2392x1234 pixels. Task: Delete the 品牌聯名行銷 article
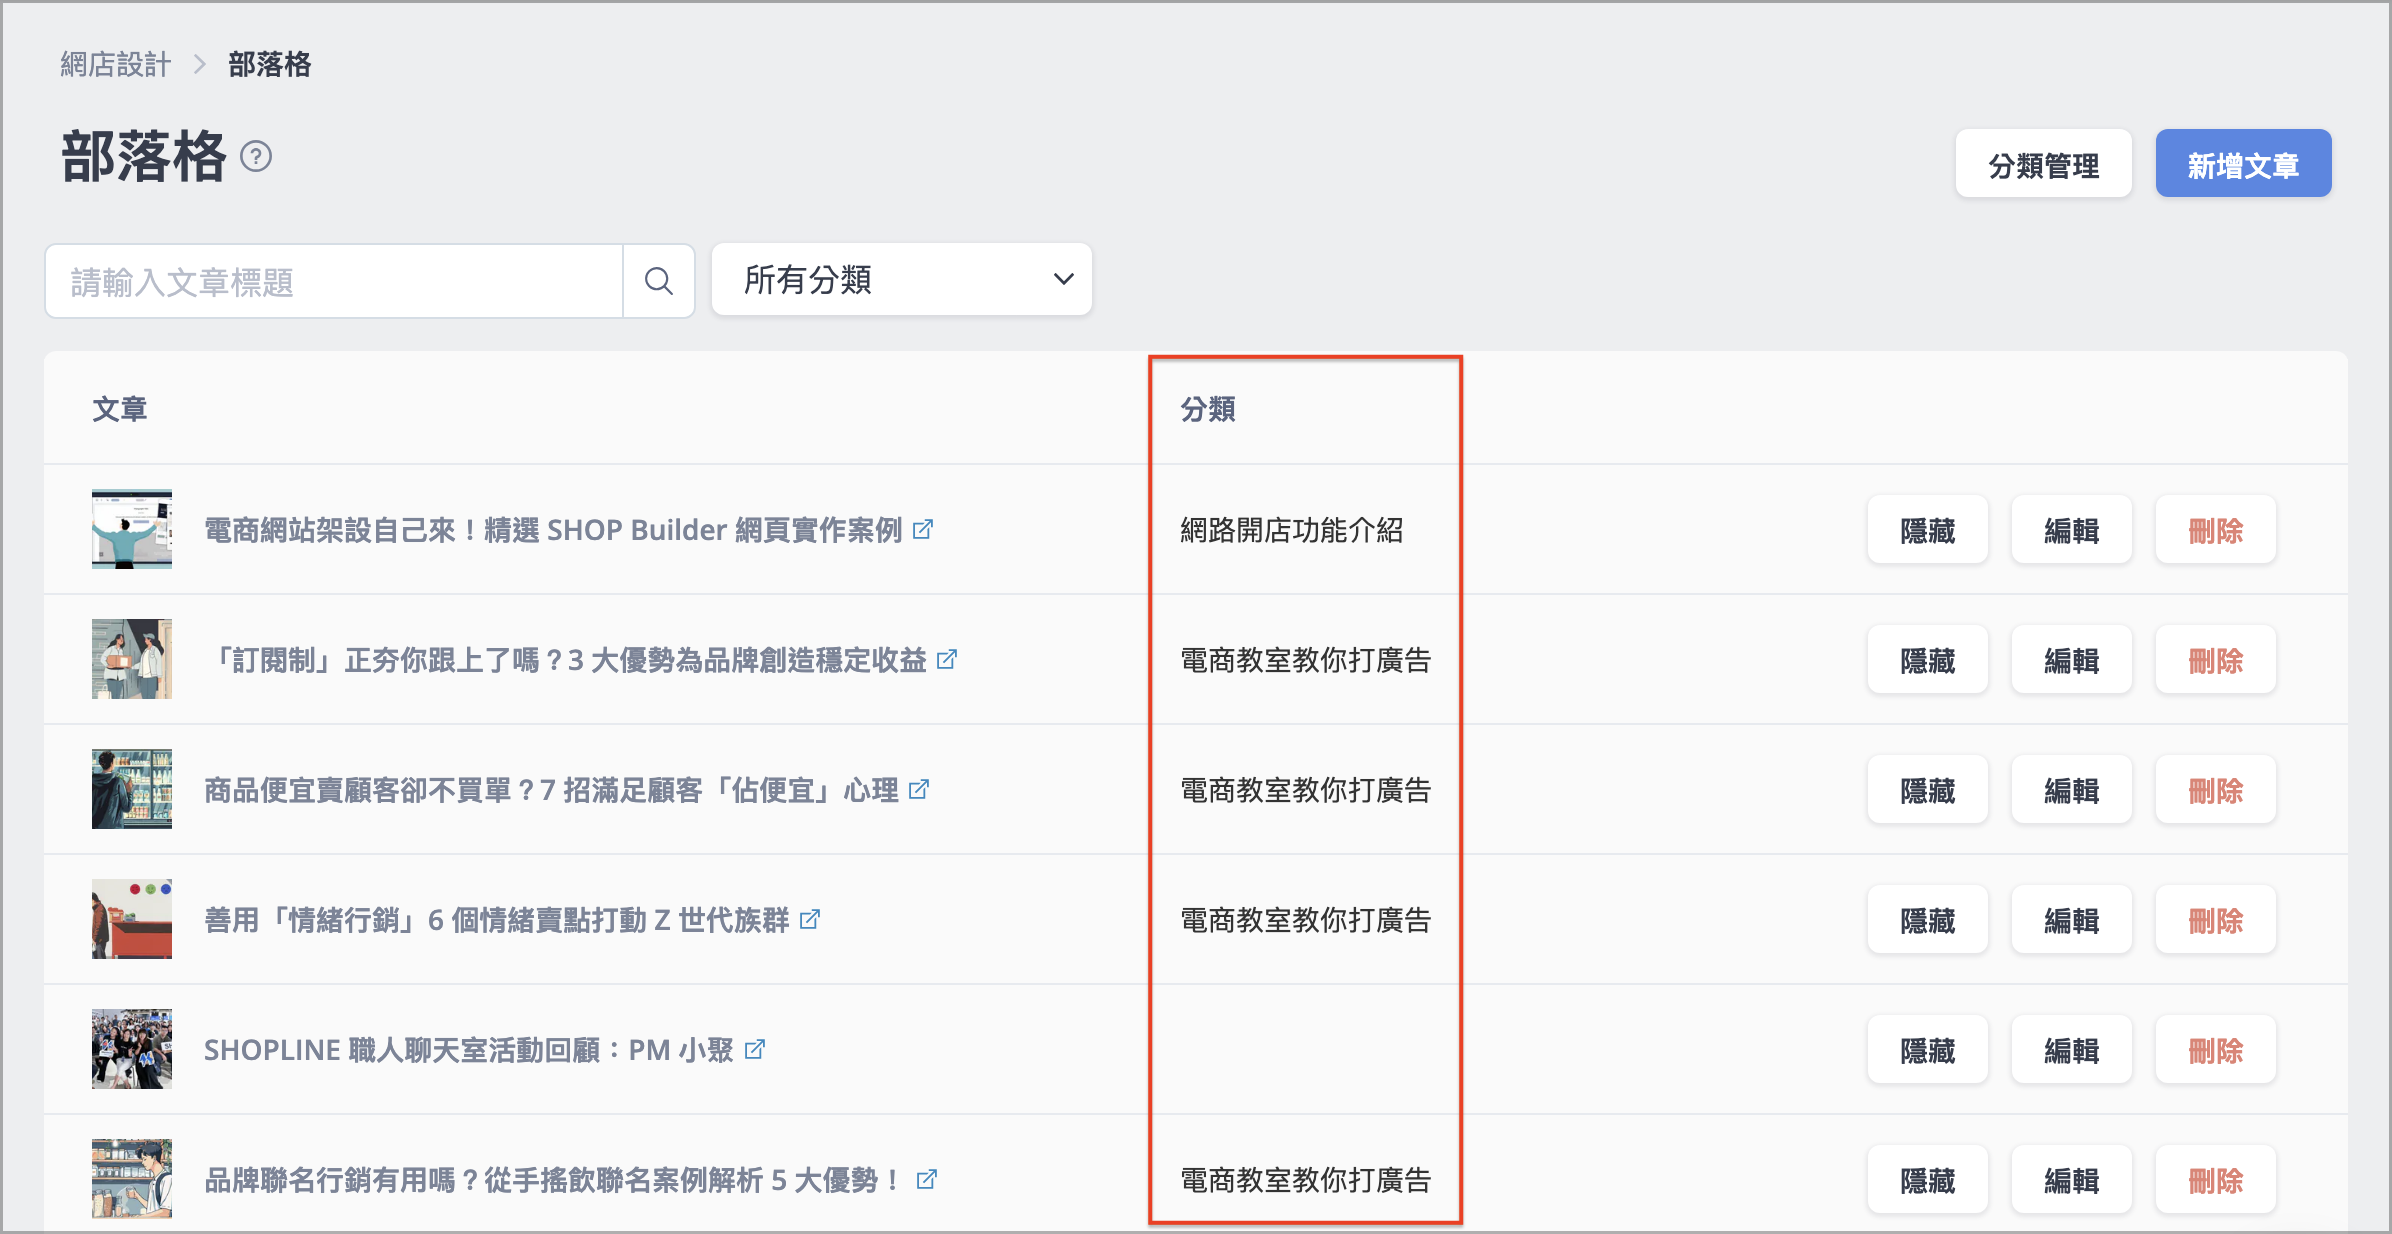[x=2215, y=1180]
